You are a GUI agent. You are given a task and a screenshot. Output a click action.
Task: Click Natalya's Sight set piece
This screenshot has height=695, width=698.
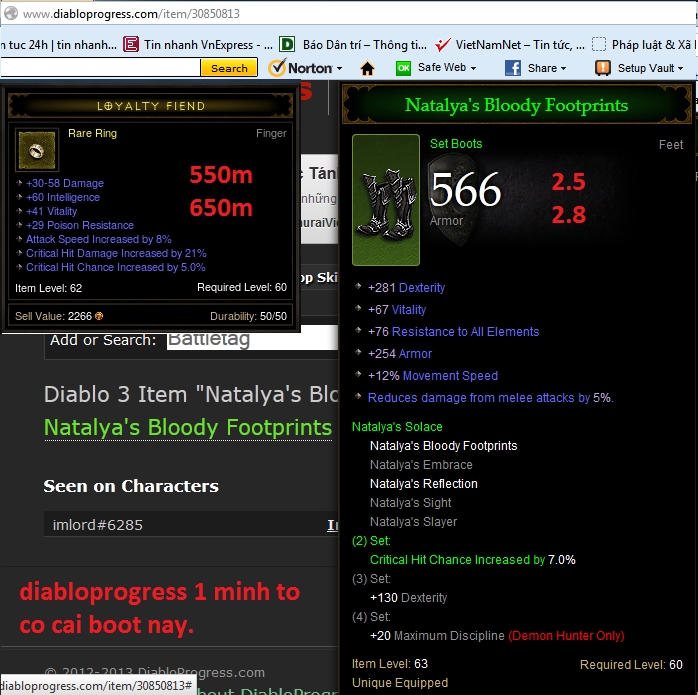410,503
